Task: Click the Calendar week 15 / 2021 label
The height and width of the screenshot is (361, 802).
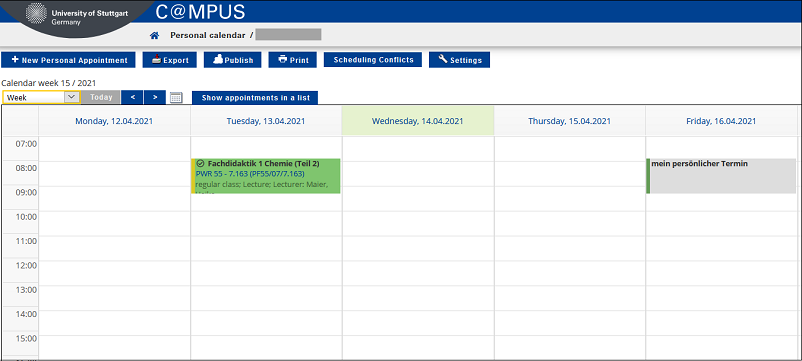Action: [x=49, y=82]
